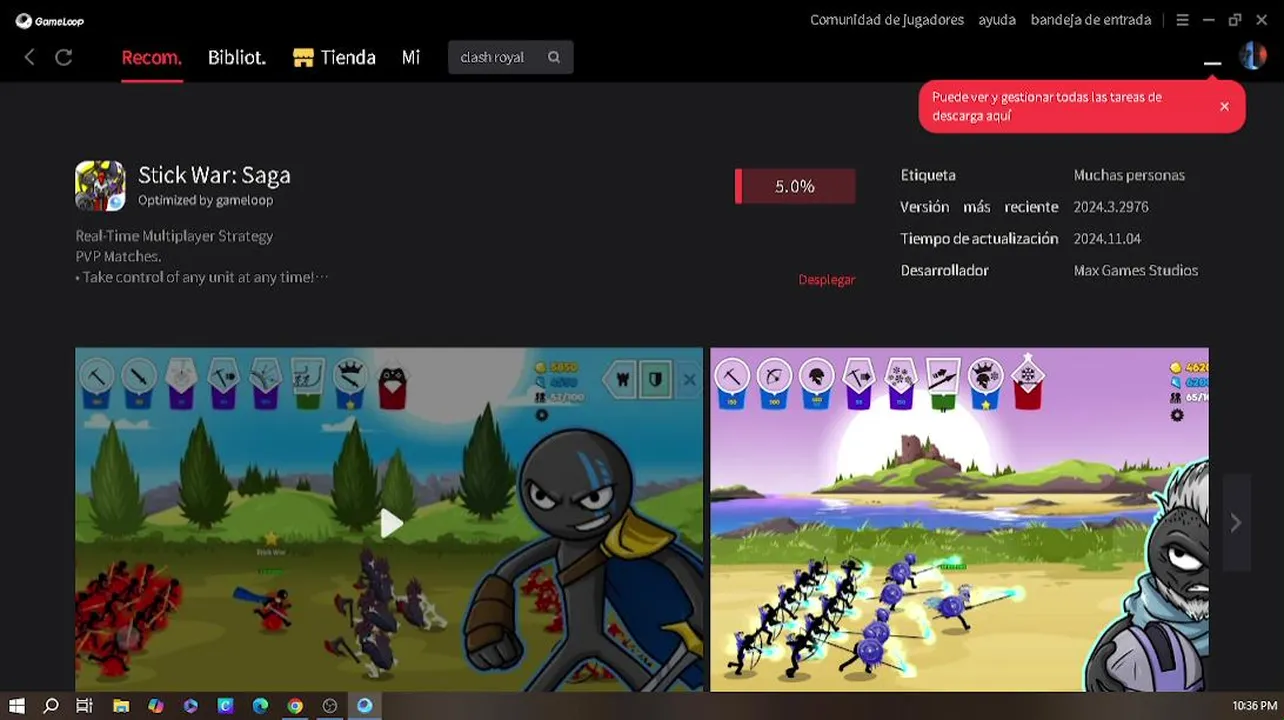Open Comunidad de jugadores link

coord(887,20)
